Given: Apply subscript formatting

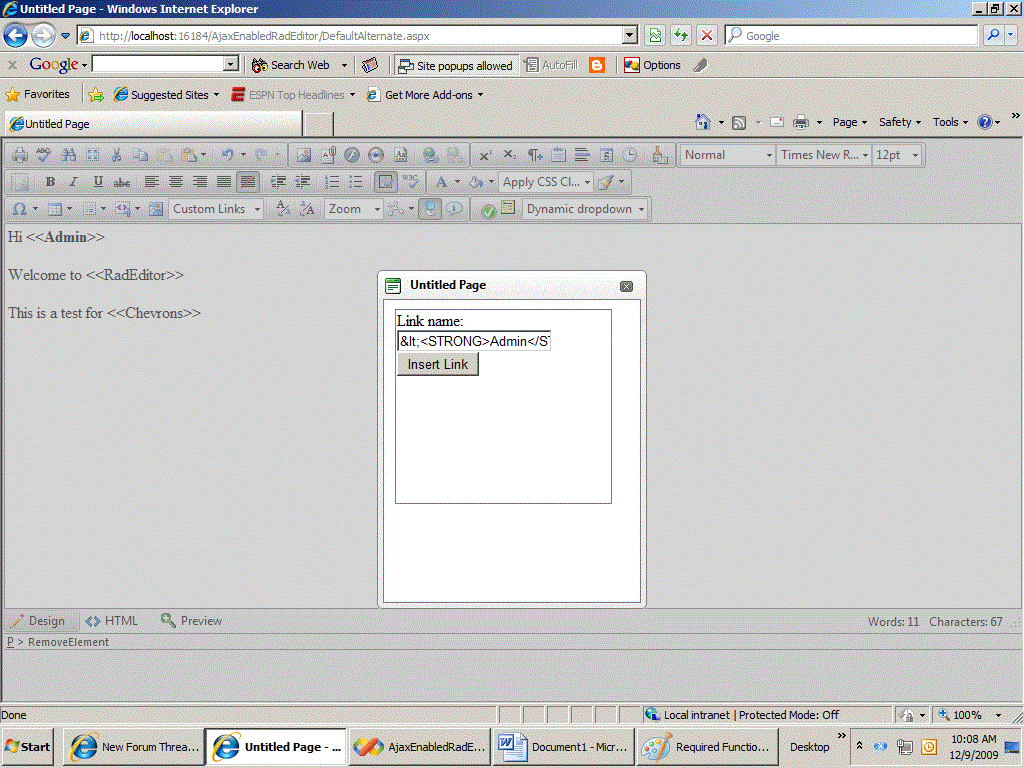Looking at the screenshot, I should tap(509, 155).
